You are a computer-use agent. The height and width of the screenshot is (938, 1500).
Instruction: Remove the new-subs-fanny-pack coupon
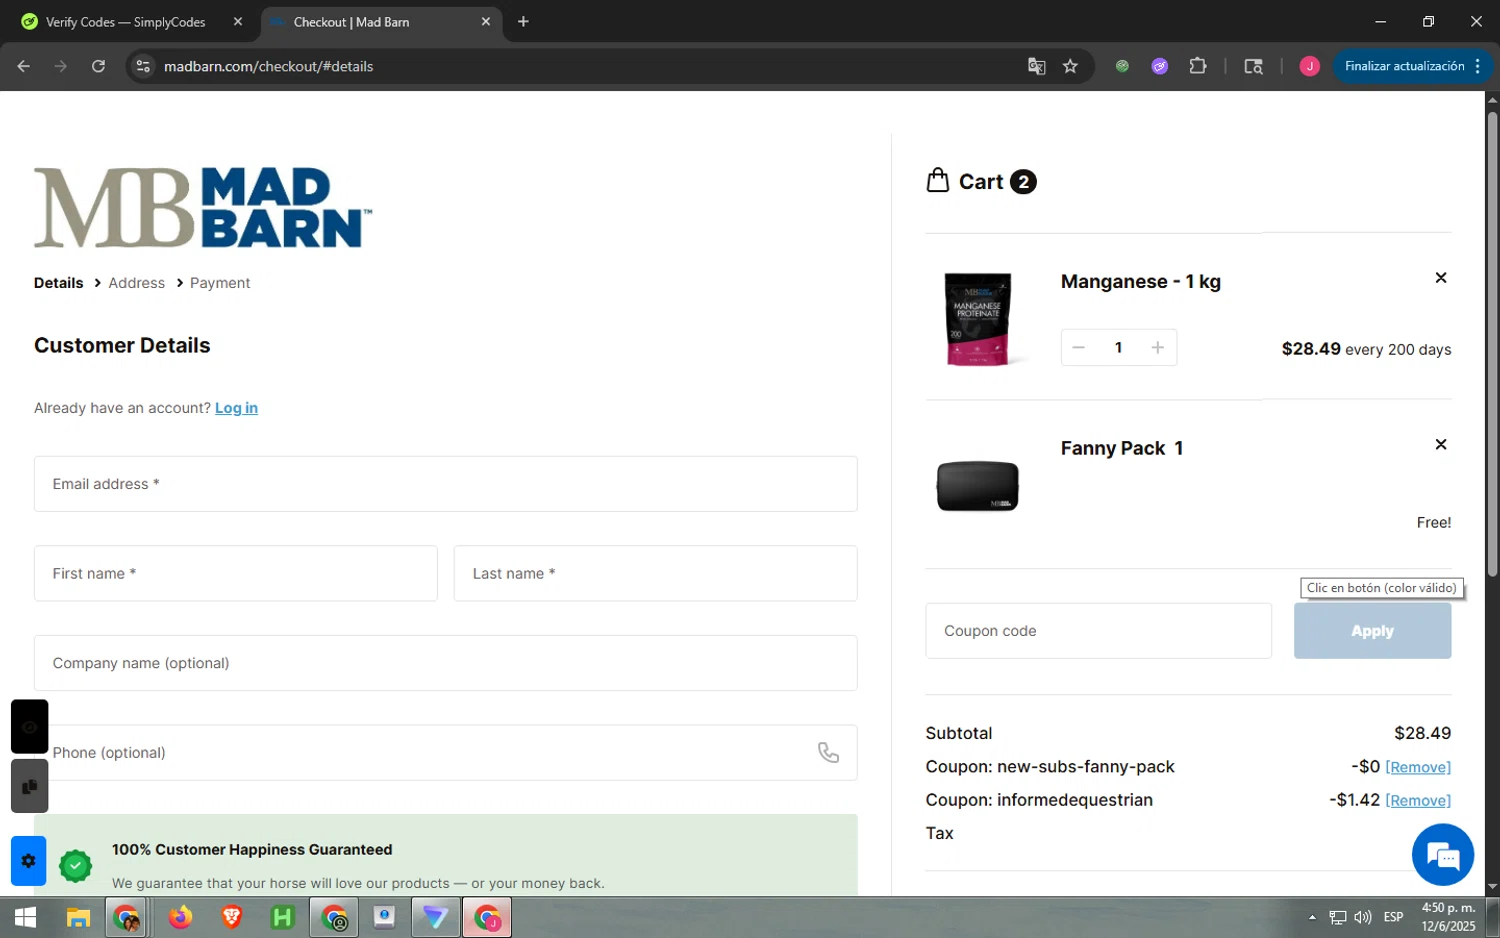[x=1418, y=767]
